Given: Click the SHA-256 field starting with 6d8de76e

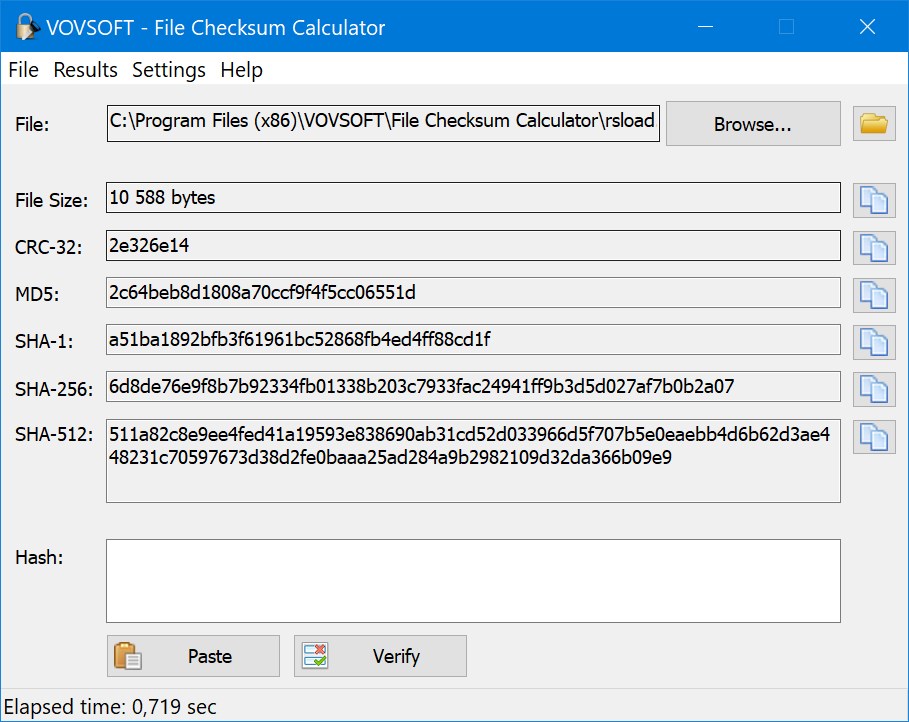Looking at the screenshot, I should [473, 386].
